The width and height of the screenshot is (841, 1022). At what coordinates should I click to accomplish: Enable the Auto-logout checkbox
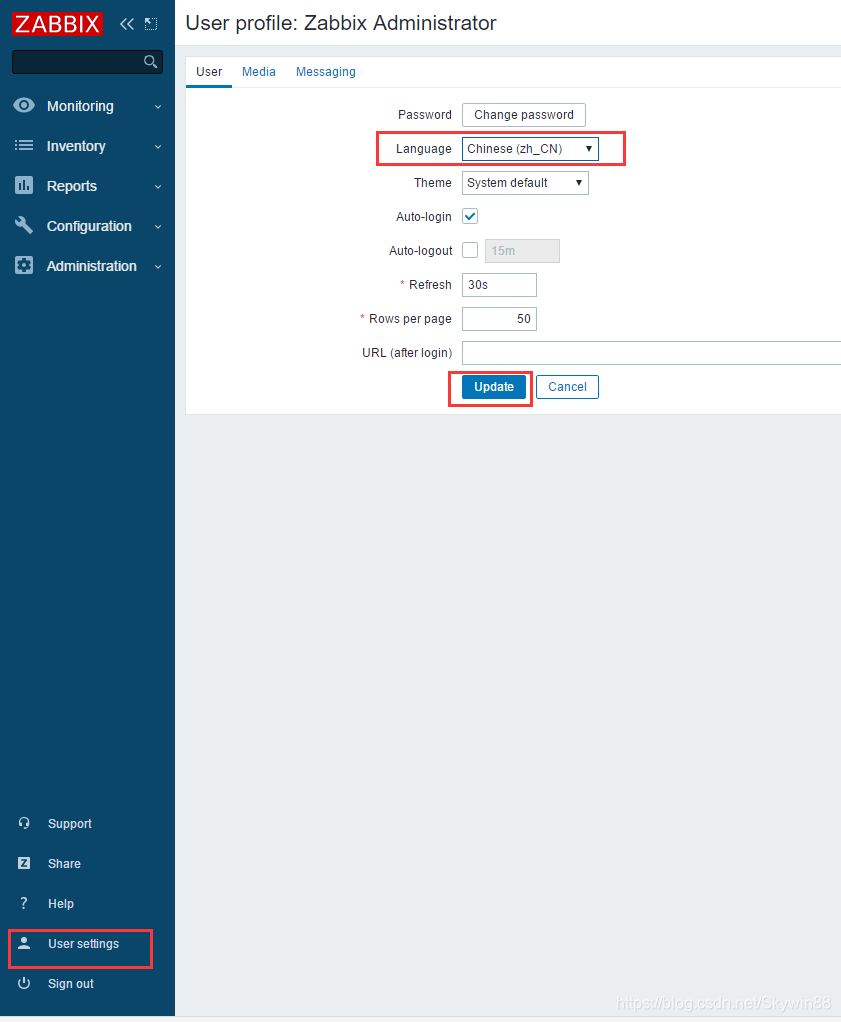[x=470, y=250]
